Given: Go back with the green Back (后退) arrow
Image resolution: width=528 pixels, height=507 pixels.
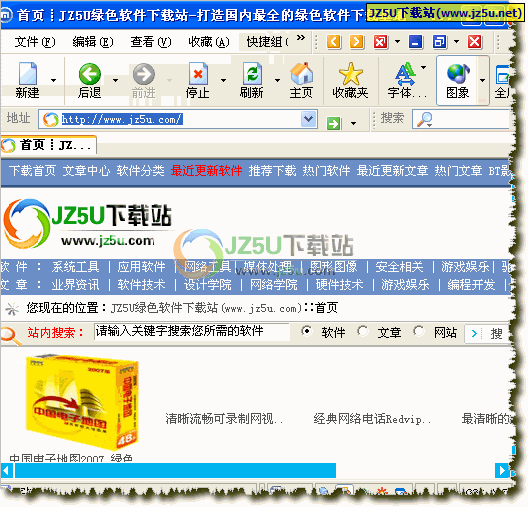Looking at the screenshot, I should point(90,74).
